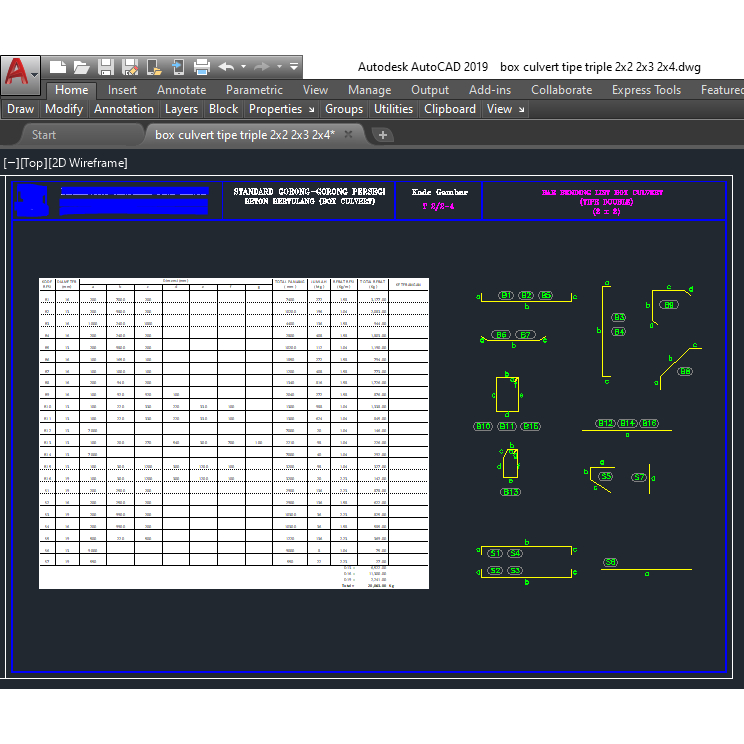744x744 pixels.
Task: Click the plus New Drawing tab button
Action: (383, 135)
